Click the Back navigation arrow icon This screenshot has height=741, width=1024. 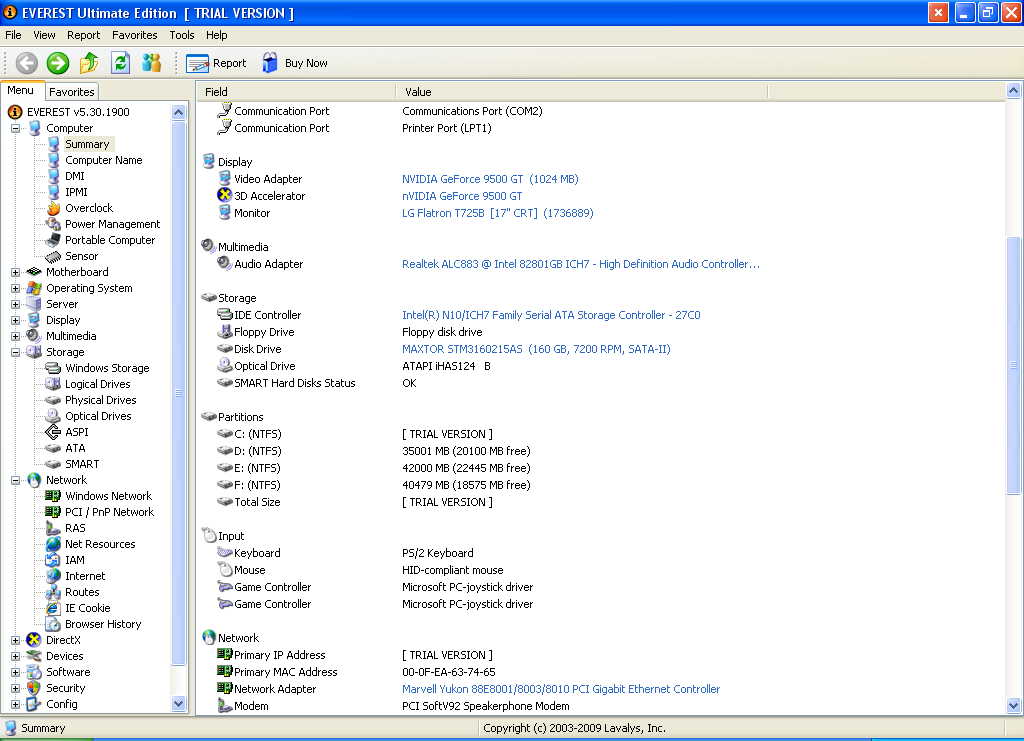coord(27,63)
